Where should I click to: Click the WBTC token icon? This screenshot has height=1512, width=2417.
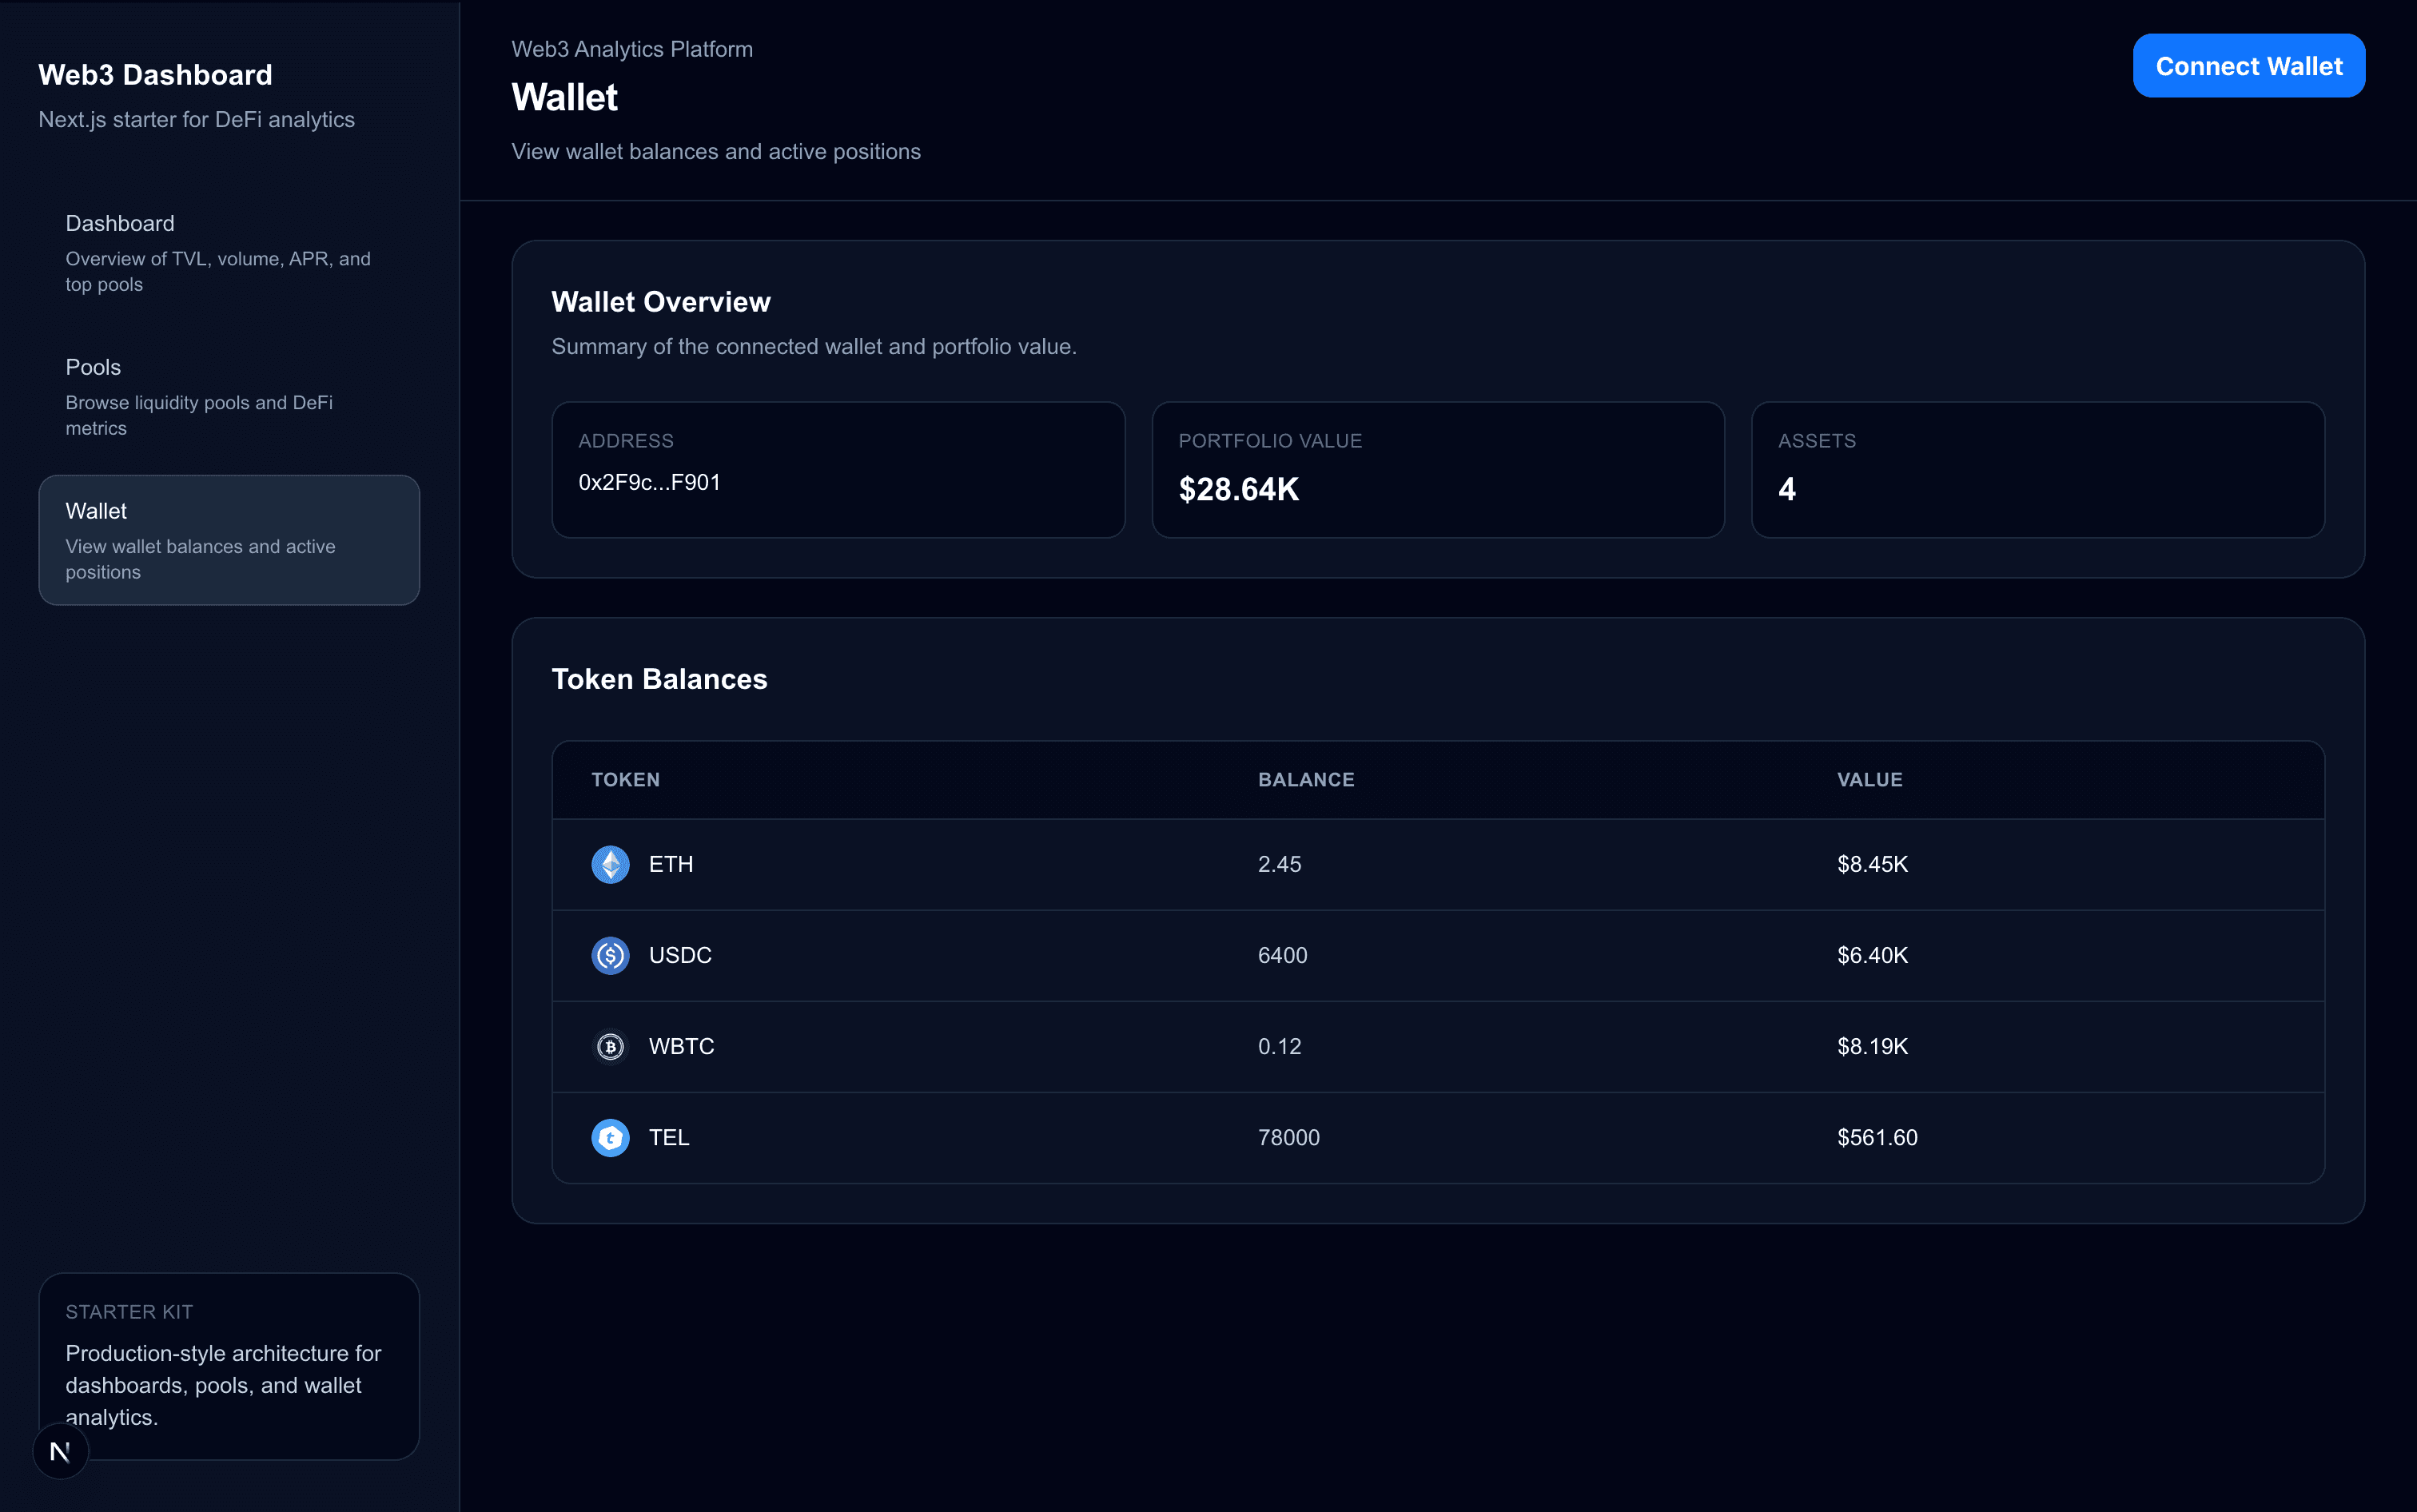click(610, 1046)
